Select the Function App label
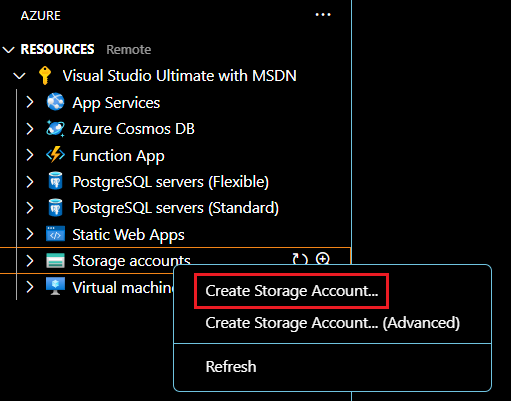The height and width of the screenshot is (401, 511). pos(119,156)
